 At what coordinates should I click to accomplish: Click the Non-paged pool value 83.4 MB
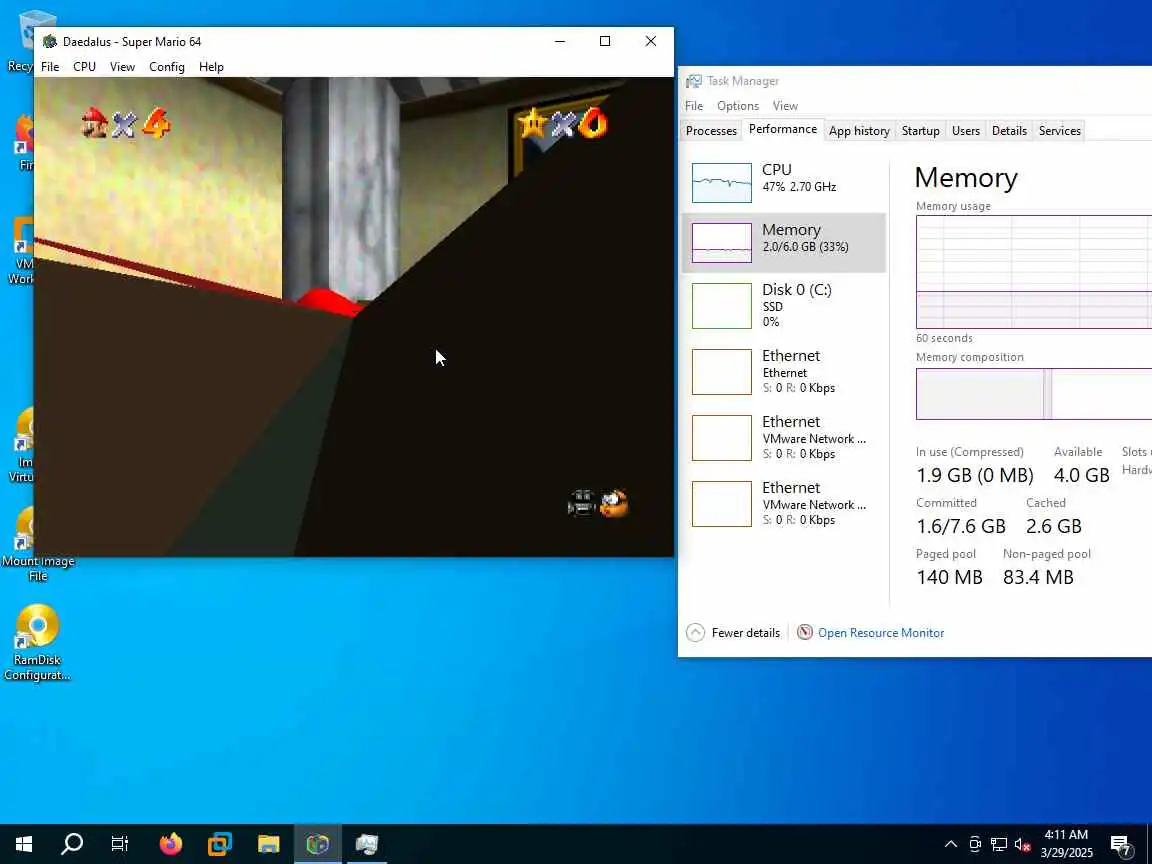[1038, 577]
